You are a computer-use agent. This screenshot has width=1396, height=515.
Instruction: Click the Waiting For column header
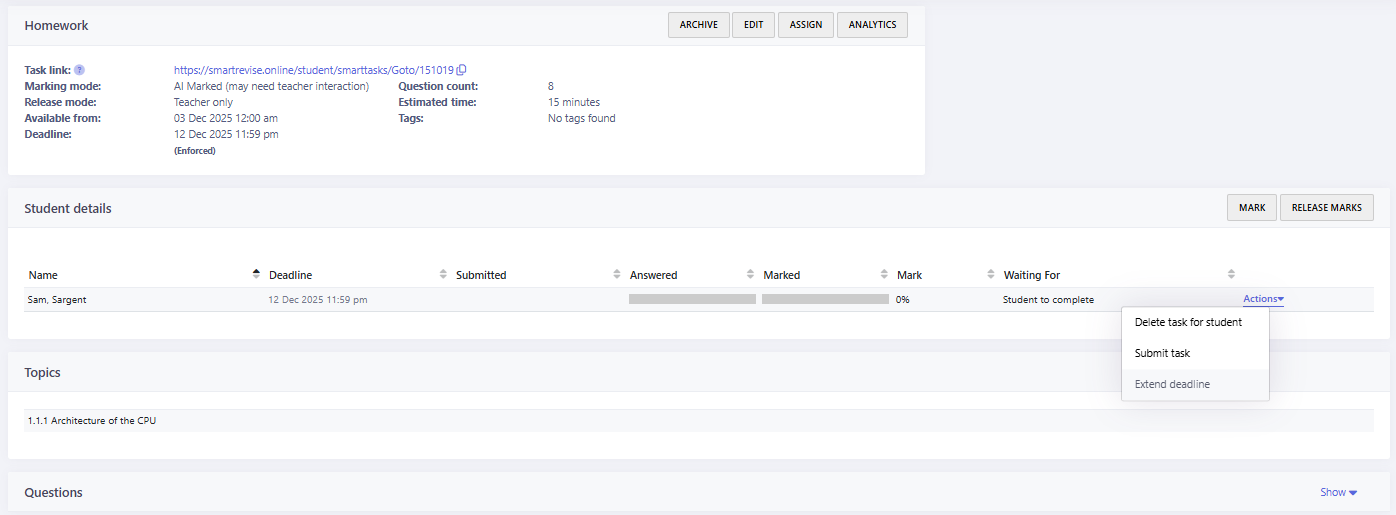click(x=1032, y=275)
